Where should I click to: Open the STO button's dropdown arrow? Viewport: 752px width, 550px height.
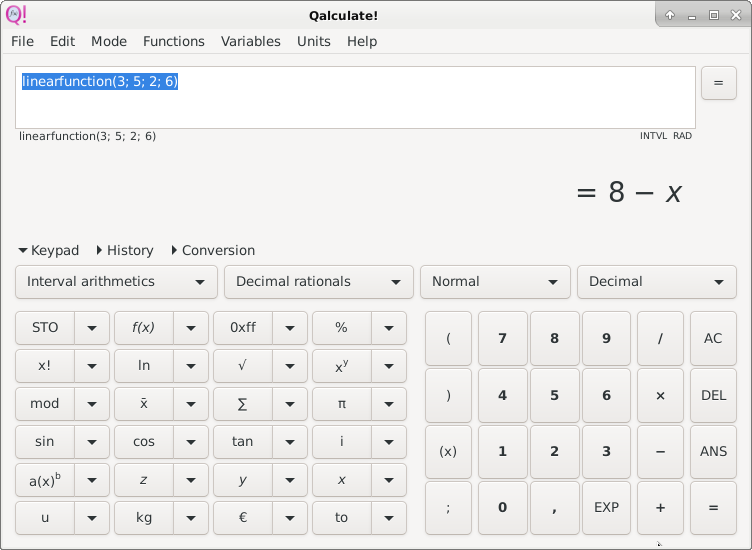pos(92,328)
